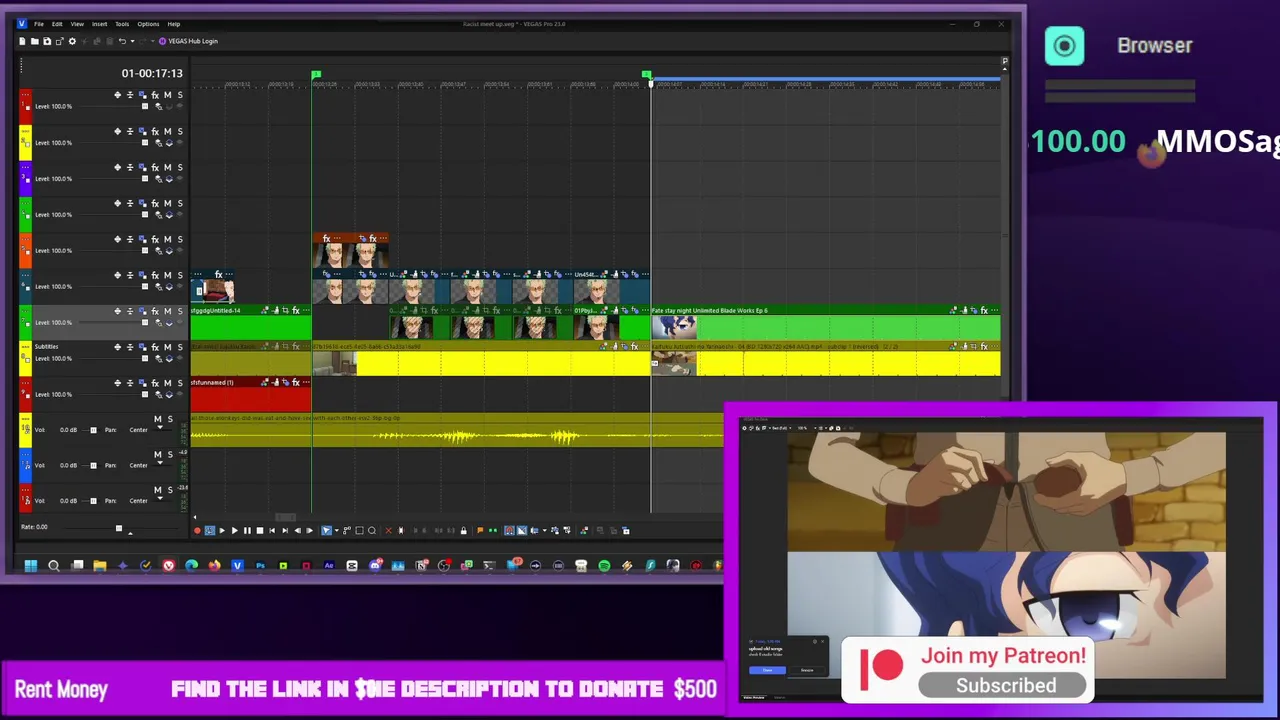This screenshot has width=1280, height=720.
Task: Open compositing mode on video track 6
Action: click(x=159, y=286)
